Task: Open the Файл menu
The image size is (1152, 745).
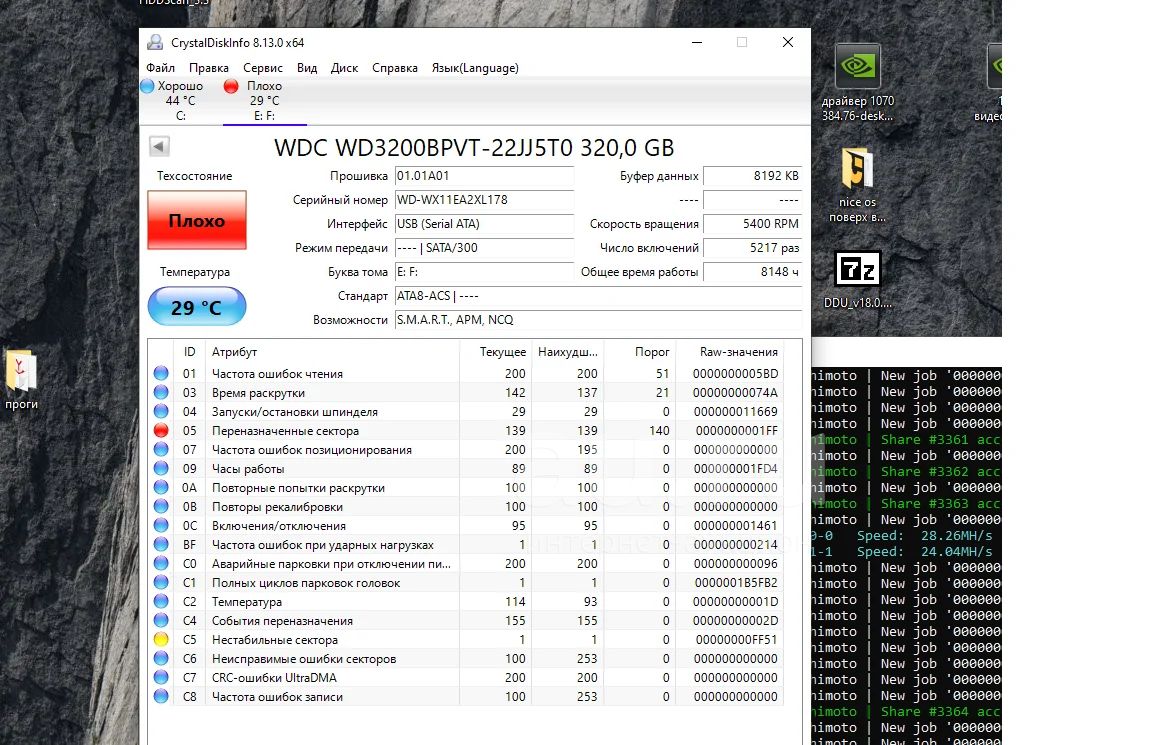Action: 160,68
